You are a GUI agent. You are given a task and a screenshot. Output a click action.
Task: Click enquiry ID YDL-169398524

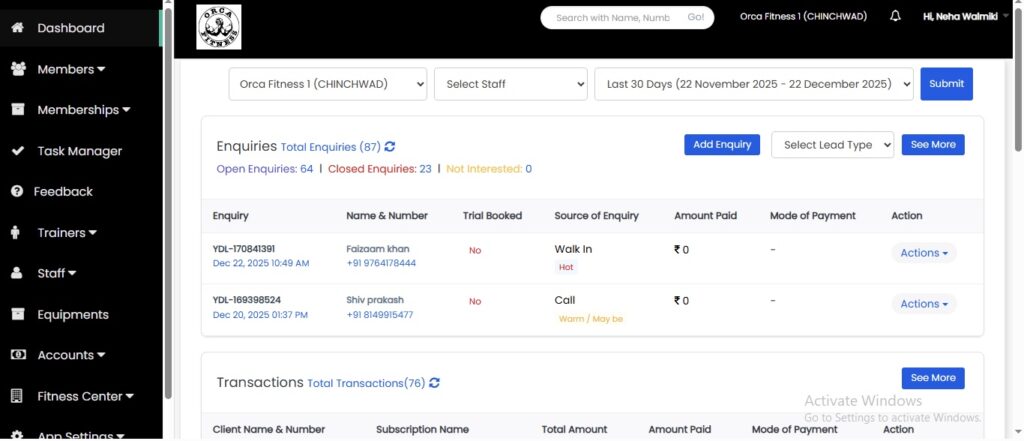pyautogui.click(x=247, y=300)
